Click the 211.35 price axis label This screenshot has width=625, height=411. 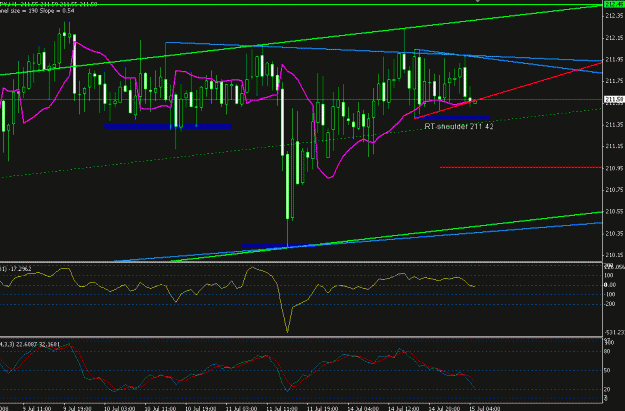click(614, 125)
